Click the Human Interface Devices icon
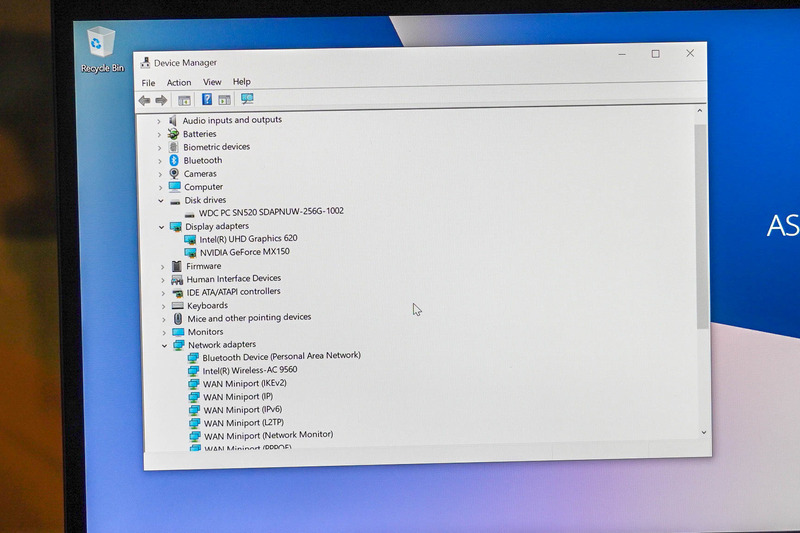Image resolution: width=800 pixels, height=533 pixels. tap(177, 280)
